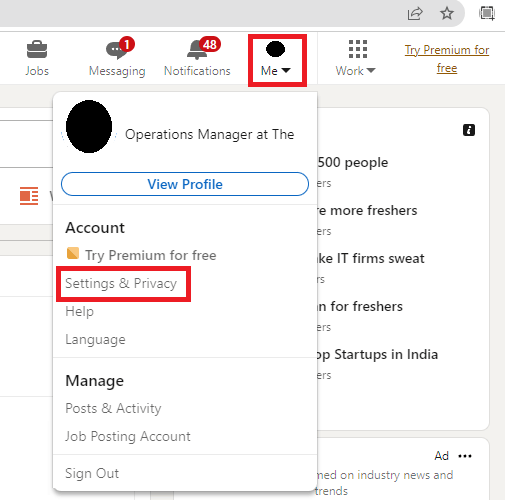
Task: Open Posts & Activity under Manage
Action: [x=113, y=408]
